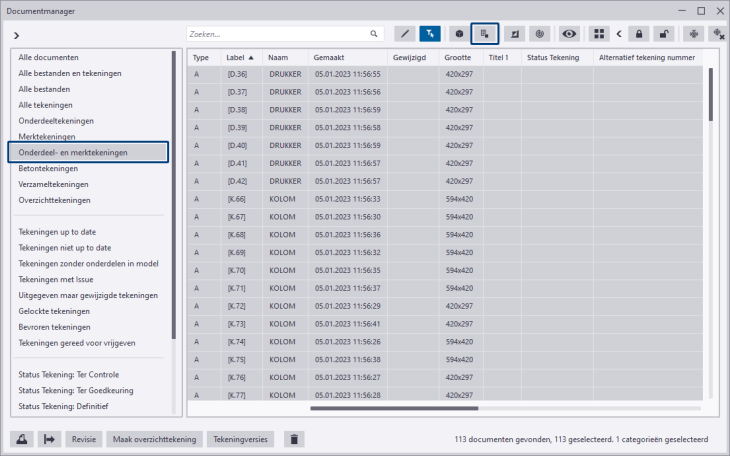Click the 'Maak overzichttekening' button
Viewport: 730px width, 456px height.
tap(154, 439)
